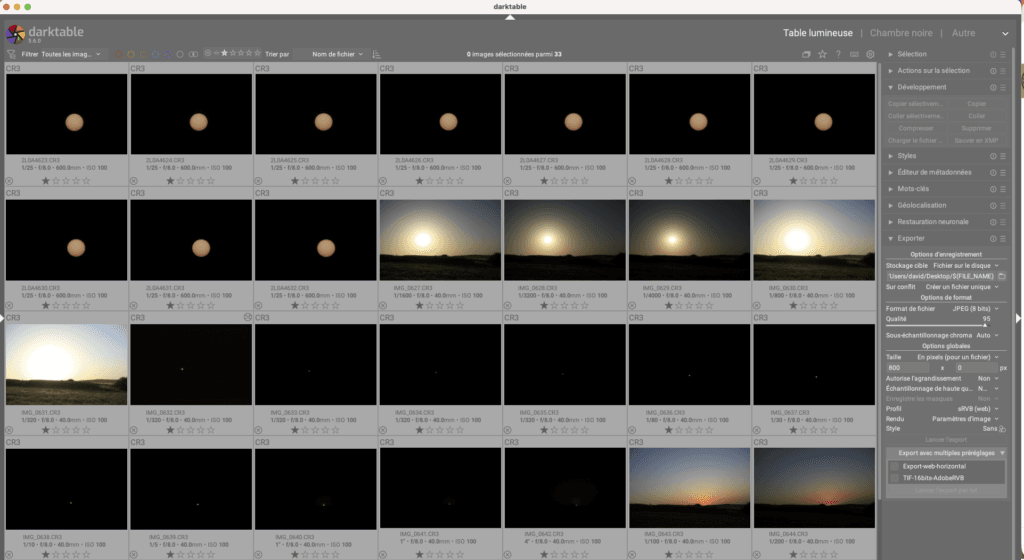The width and height of the screenshot is (1024, 560).
Task: Reset the Exporter module parameters icon
Action: [993, 238]
